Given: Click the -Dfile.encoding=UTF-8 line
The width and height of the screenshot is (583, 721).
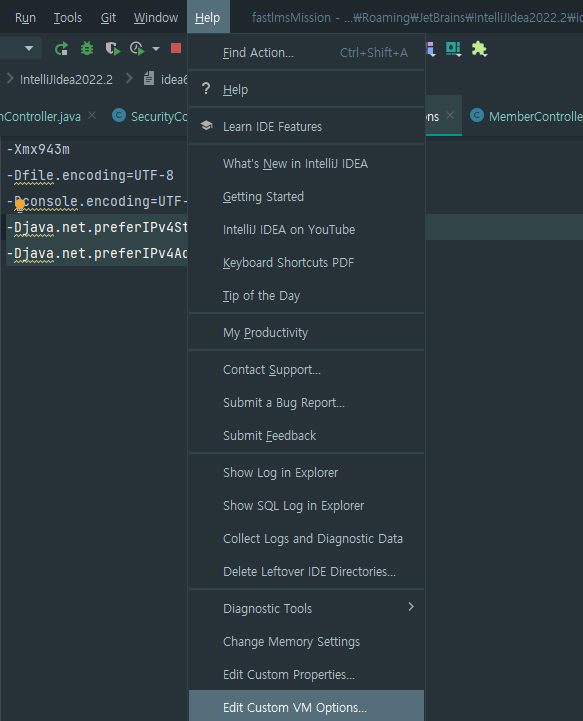Looking at the screenshot, I should (90, 175).
